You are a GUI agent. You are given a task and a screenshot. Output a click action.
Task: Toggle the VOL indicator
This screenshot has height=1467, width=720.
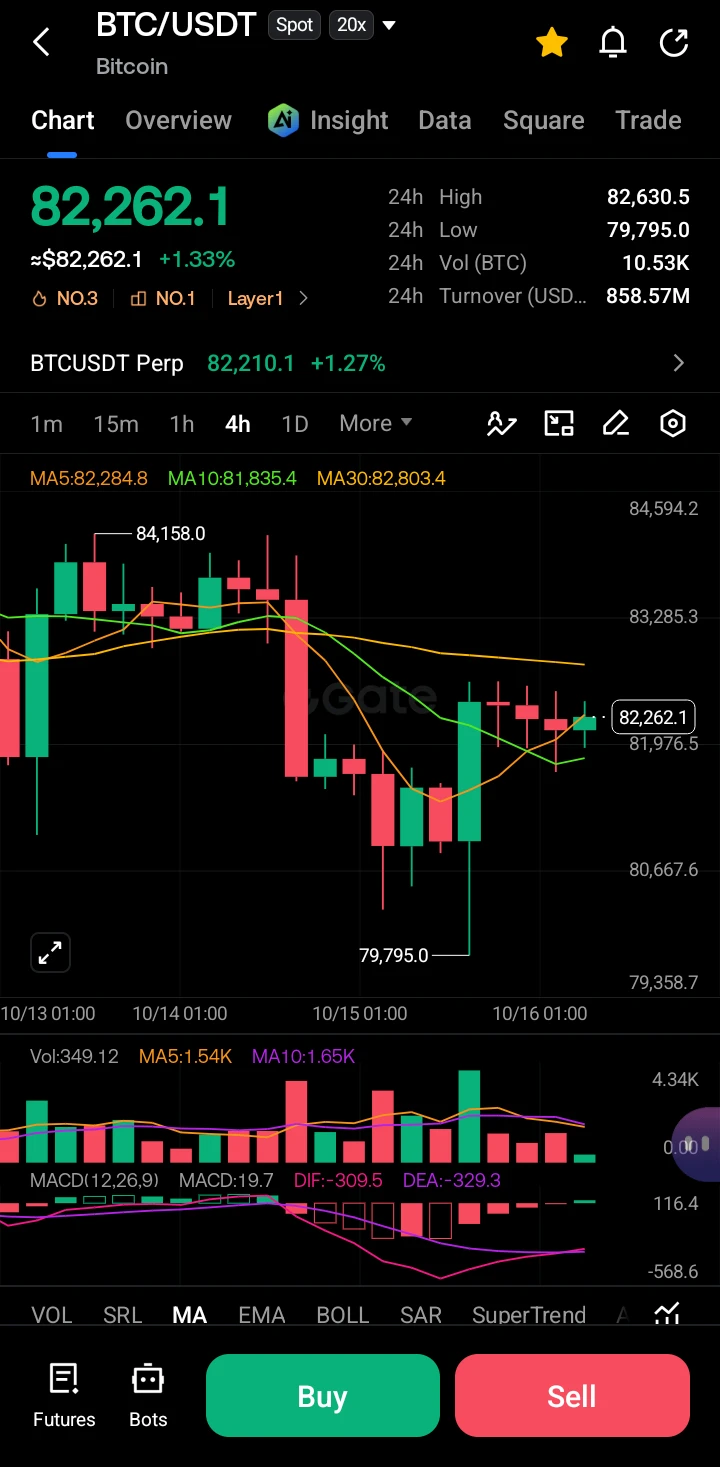pos(52,1314)
